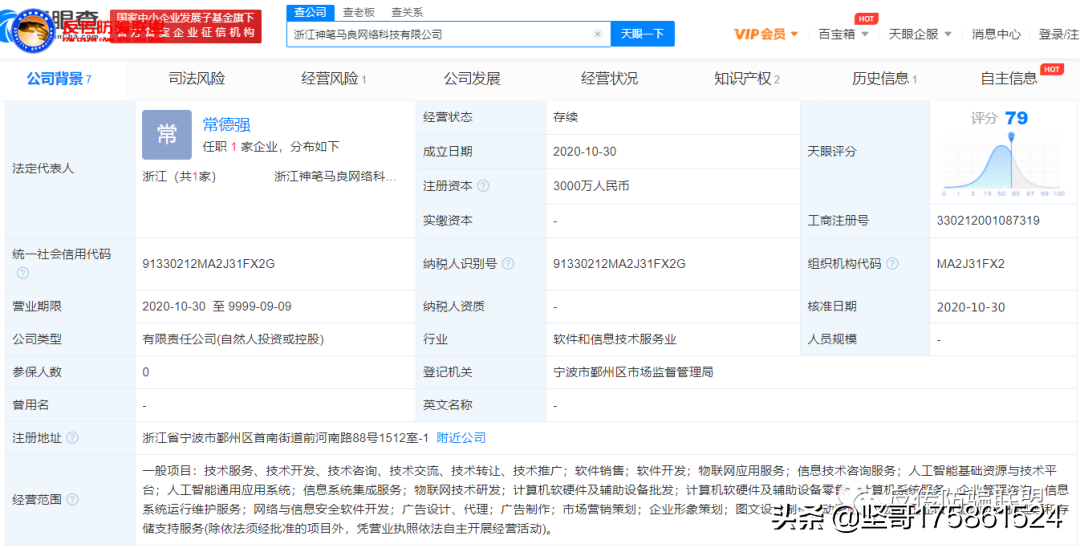Click the 登录/注册 link
This screenshot has width=1080, height=548.
(x=1059, y=34)
